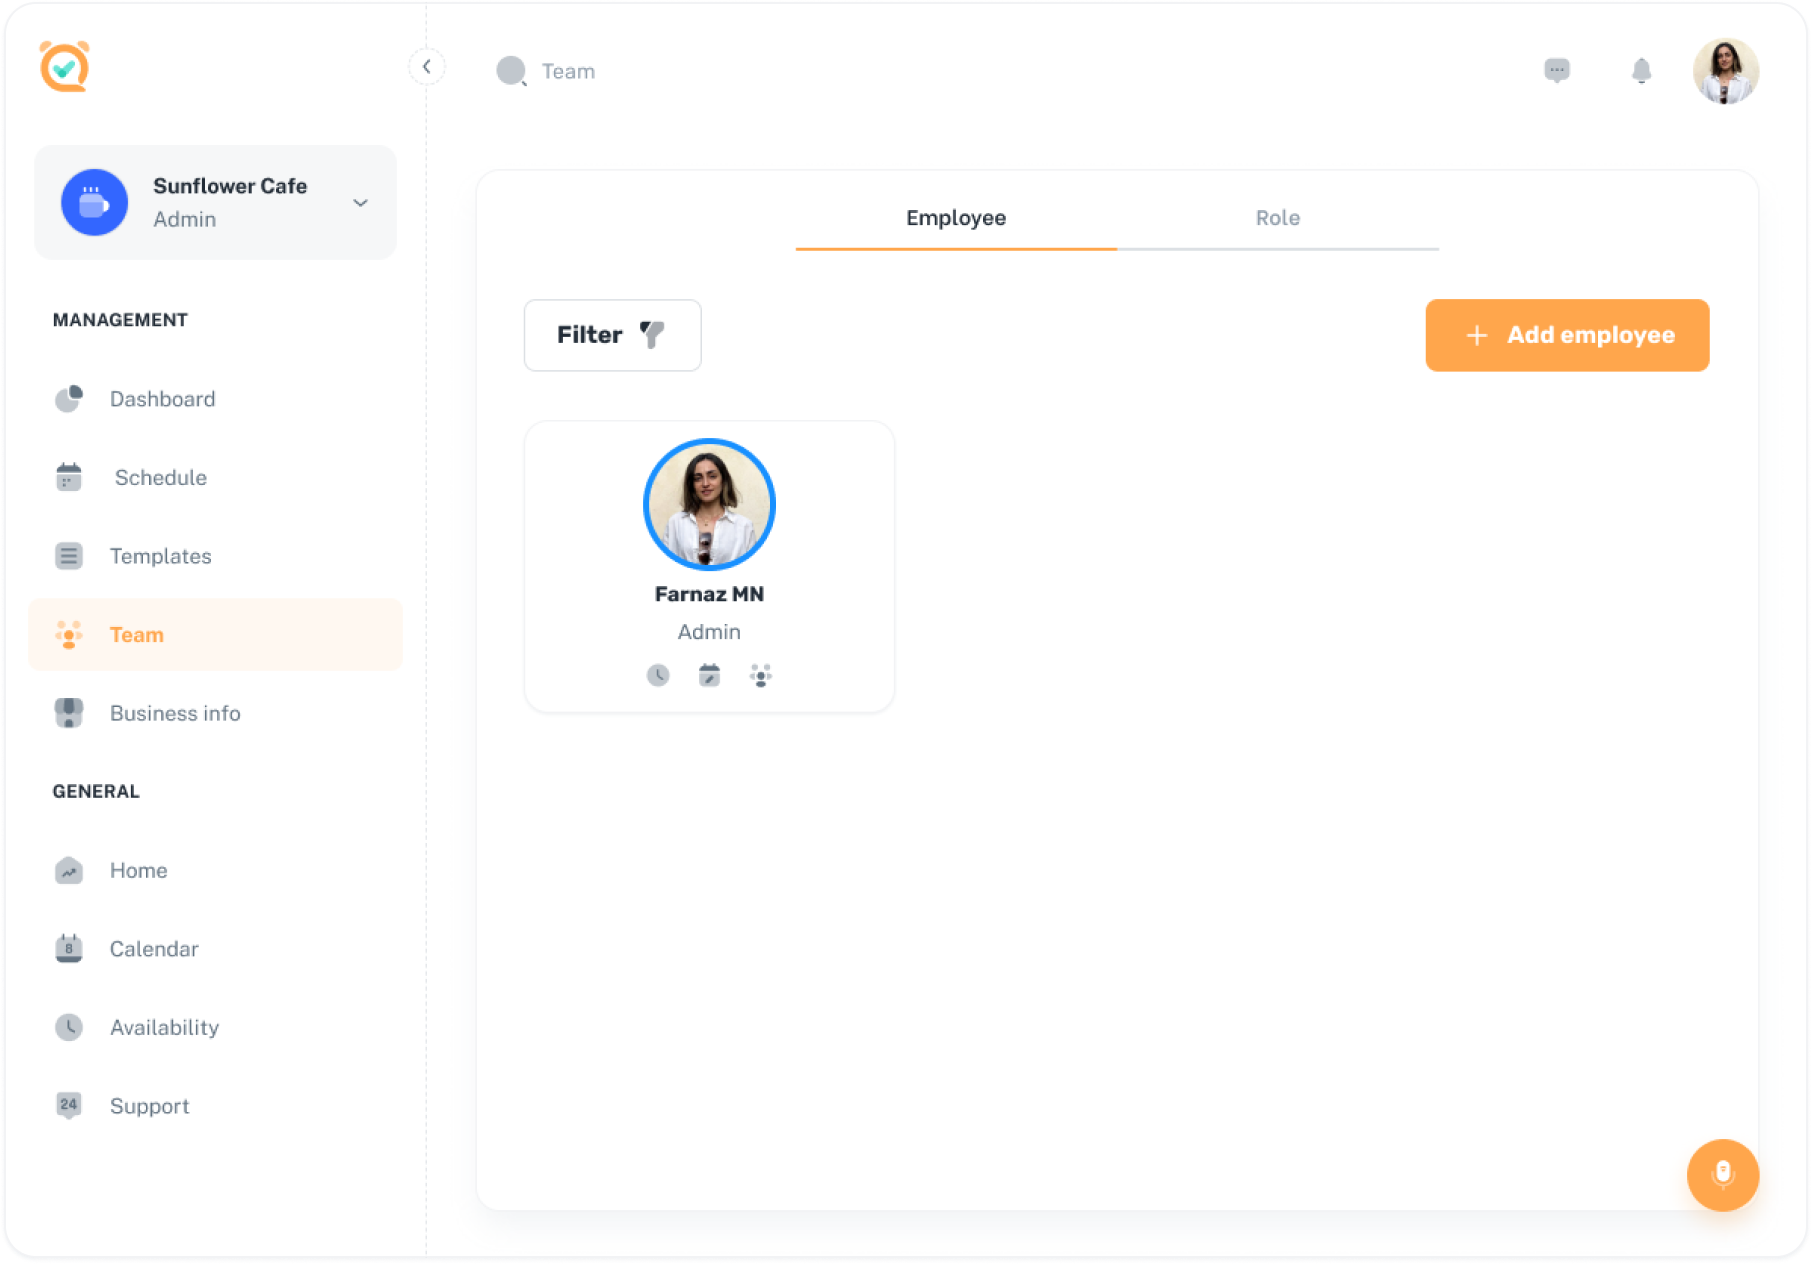Viewport: 1812px width, 1264px height.
Task: Open the chat messages icon
Action: (x=1556, y=71)
